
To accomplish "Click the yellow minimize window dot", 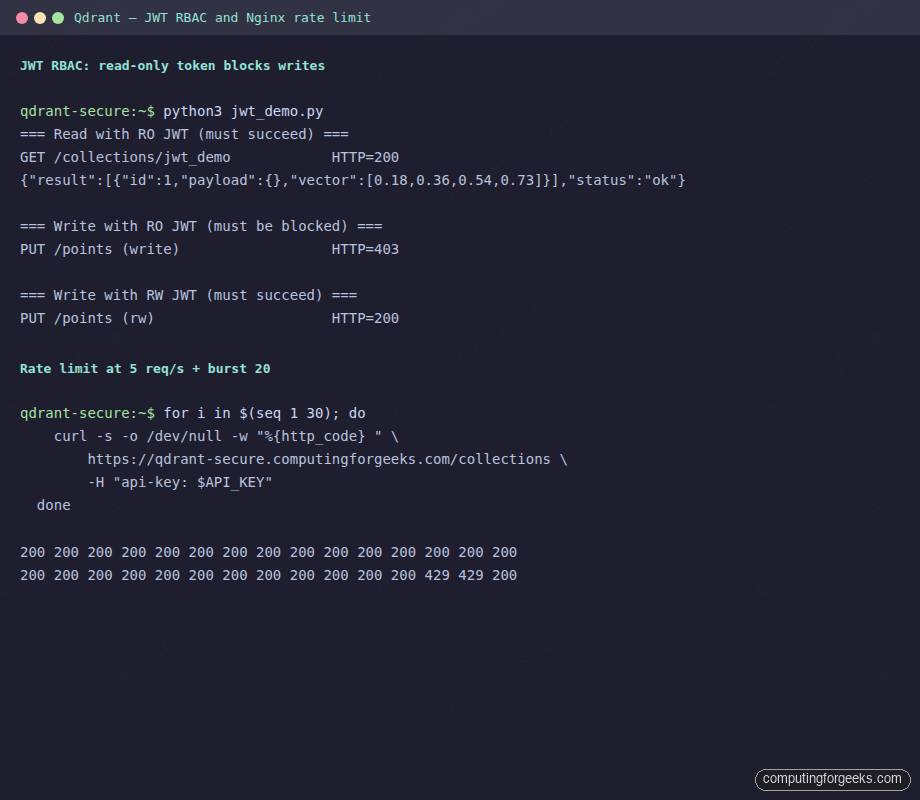I will pos(40,18).
